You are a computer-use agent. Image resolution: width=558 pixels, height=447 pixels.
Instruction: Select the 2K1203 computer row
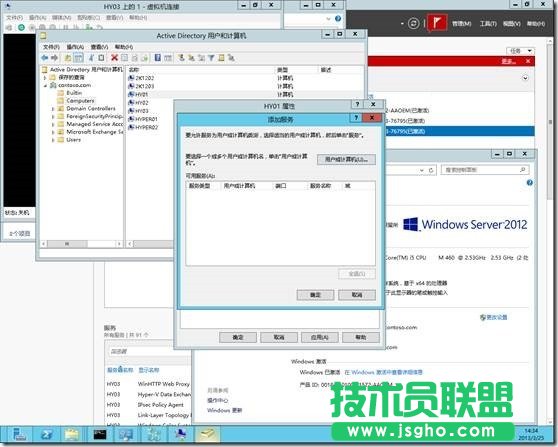(x=246, y=86)
